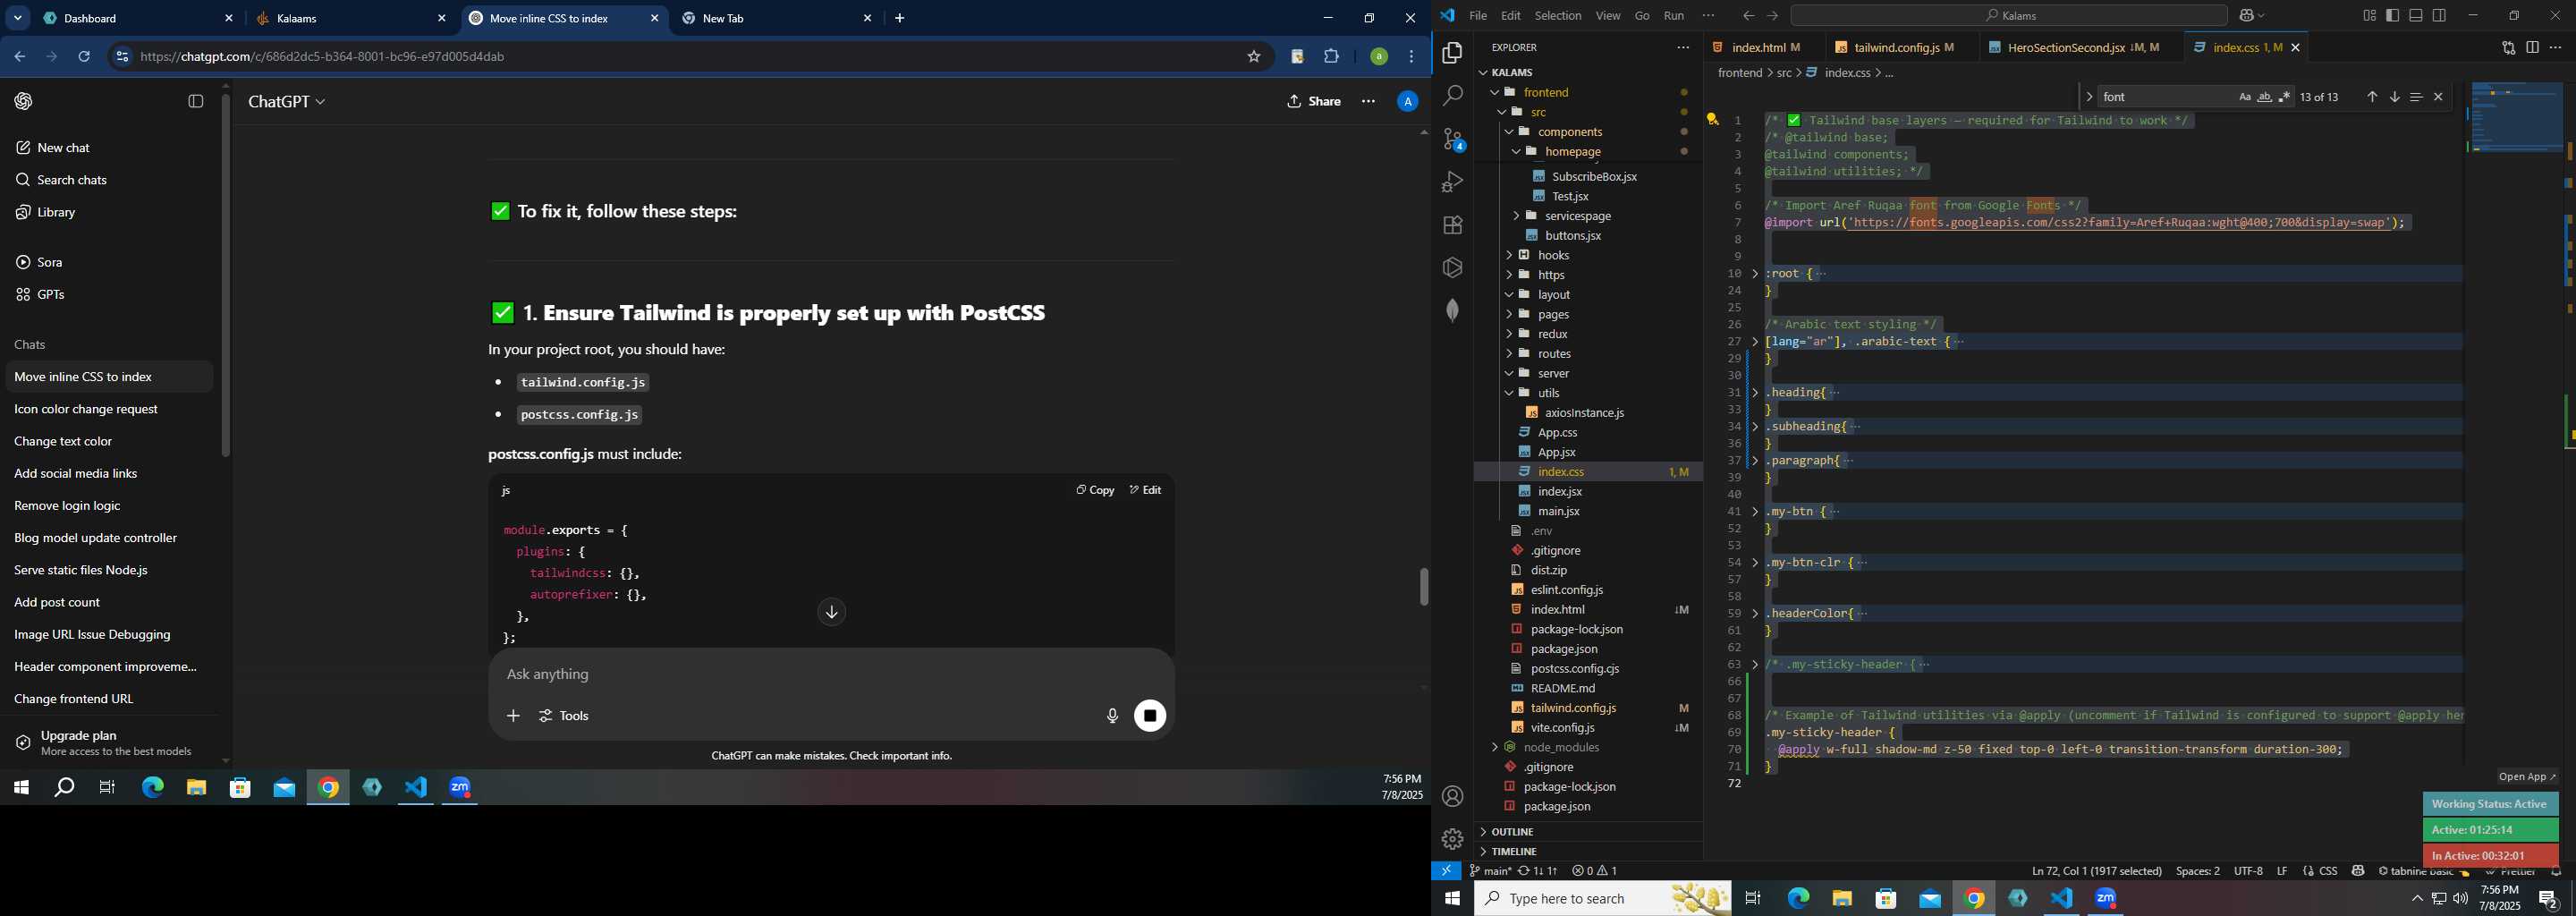Image resolution: width=2576 pixels, height=916 pixels.
Task: Open the Extensions view in VS Code
Action: coord(1452,225)
